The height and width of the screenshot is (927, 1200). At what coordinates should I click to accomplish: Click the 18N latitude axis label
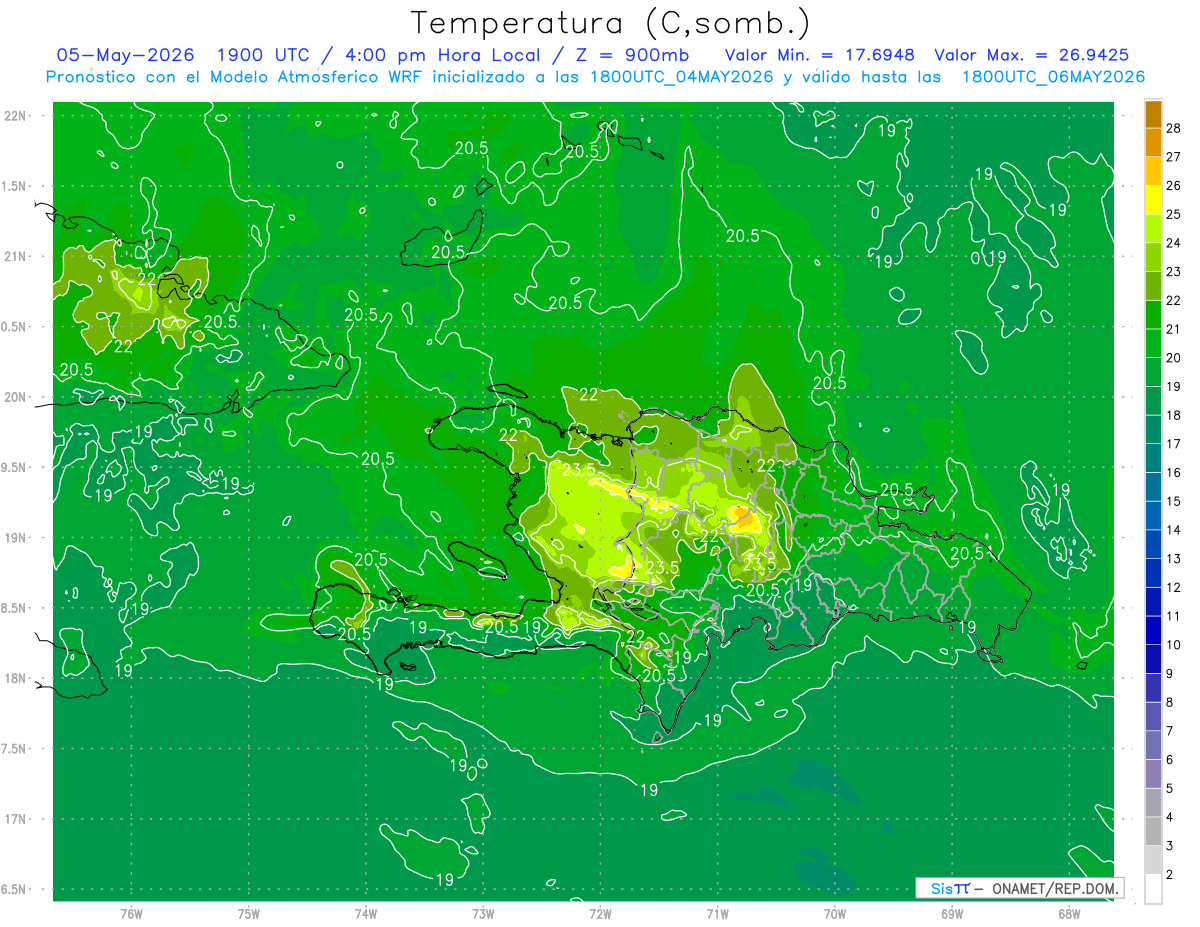(15, 678)
